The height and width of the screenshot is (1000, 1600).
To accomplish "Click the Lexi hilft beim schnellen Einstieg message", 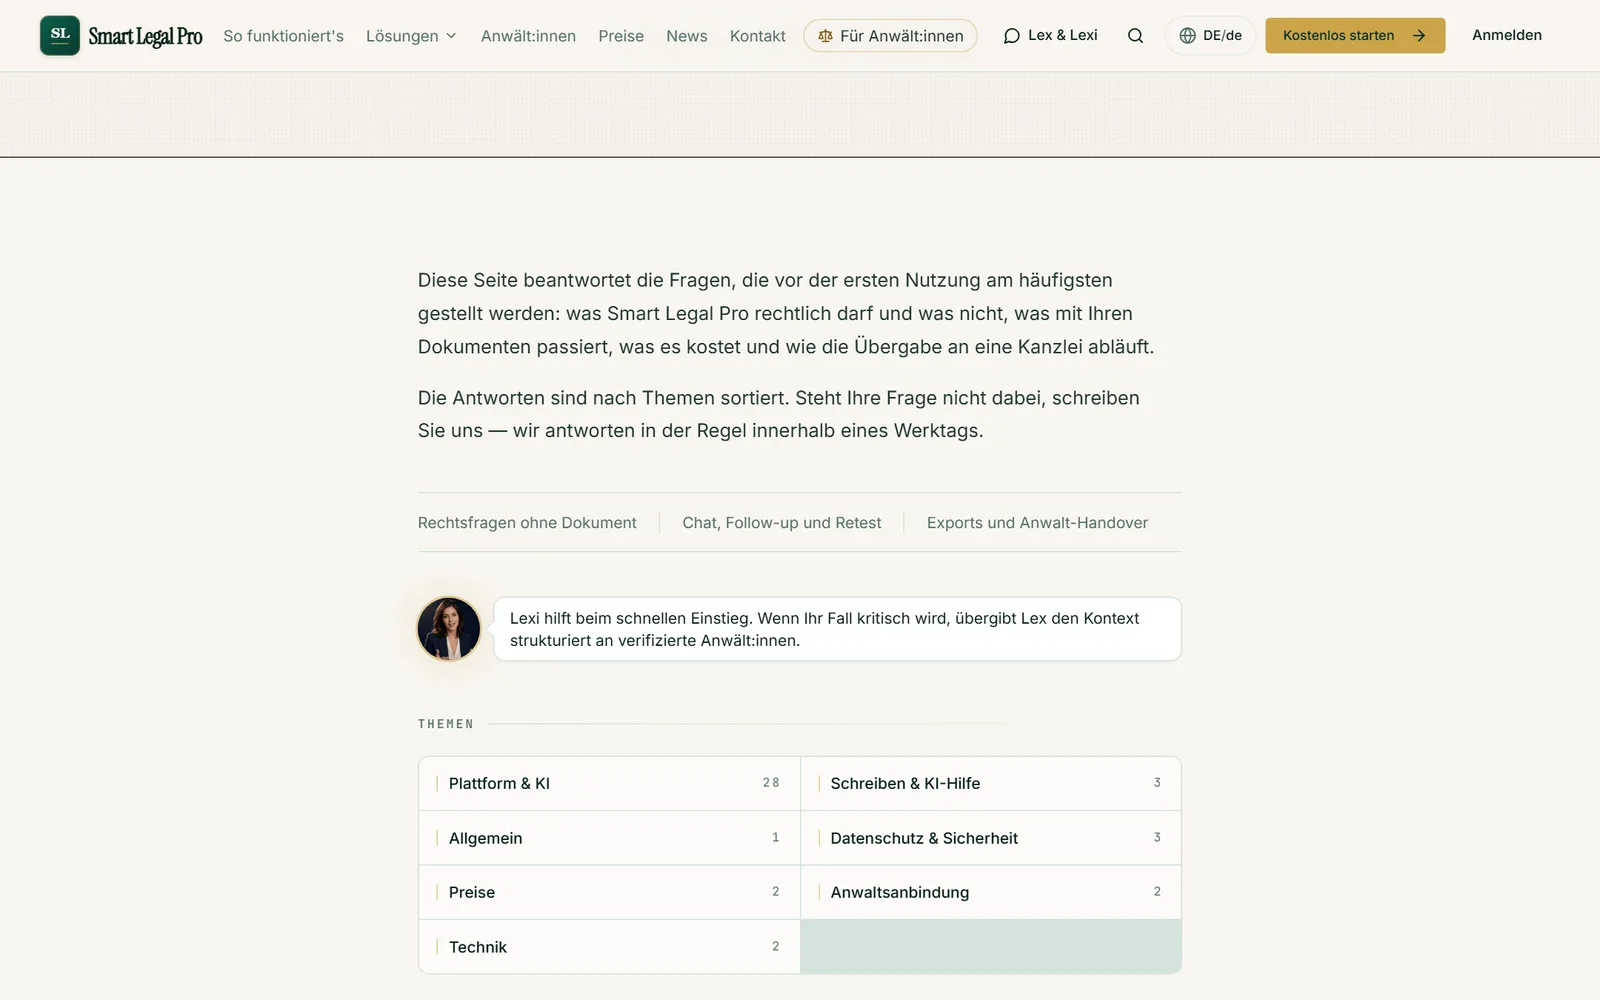I will tap(838, 629).
